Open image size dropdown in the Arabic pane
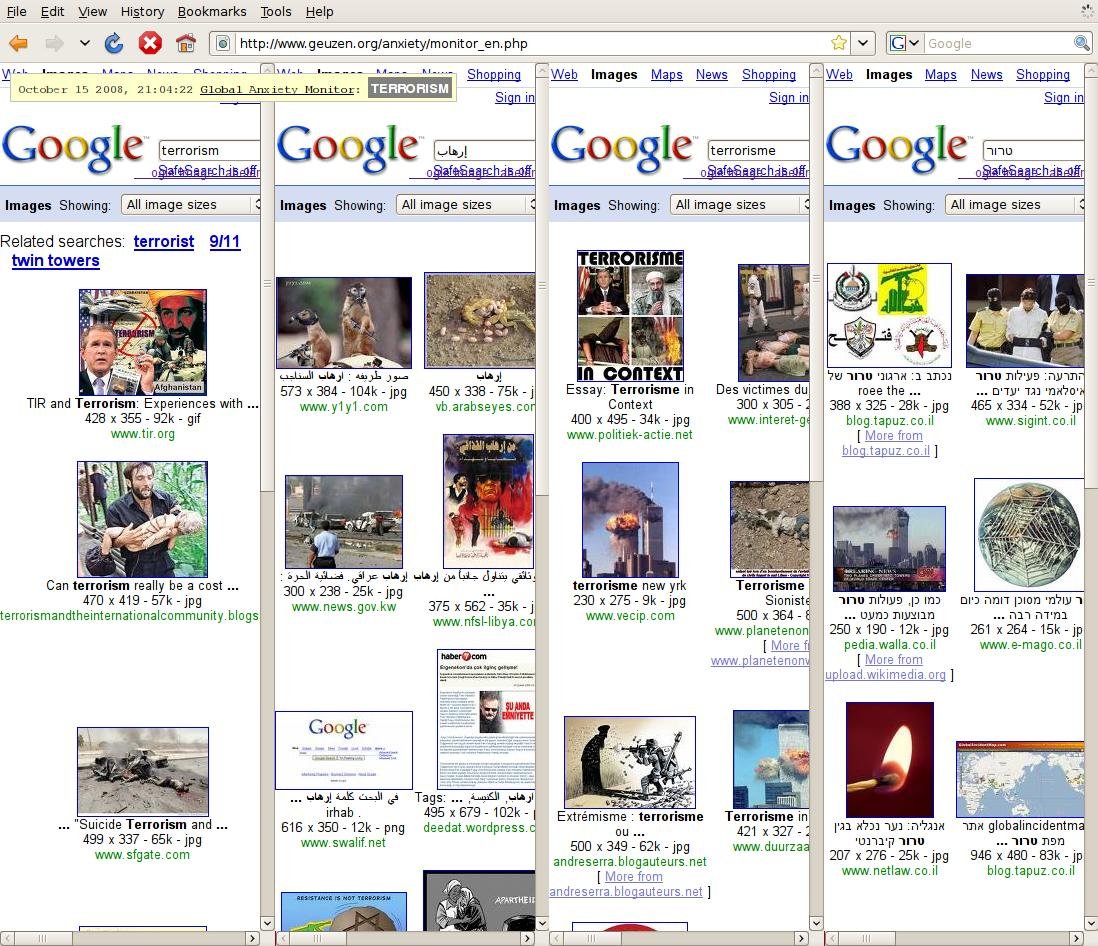Screen dimensions: 1098x946 (466, 204)
